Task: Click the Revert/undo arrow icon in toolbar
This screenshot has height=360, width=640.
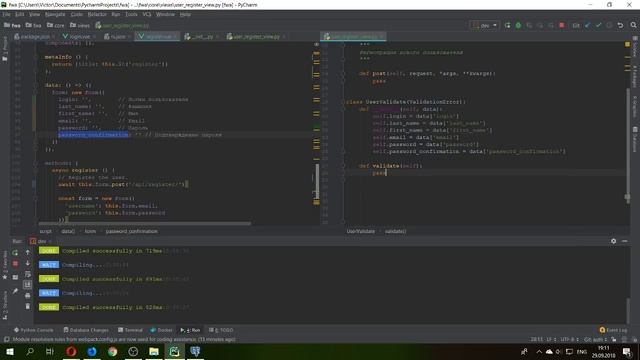Action: 620,25
